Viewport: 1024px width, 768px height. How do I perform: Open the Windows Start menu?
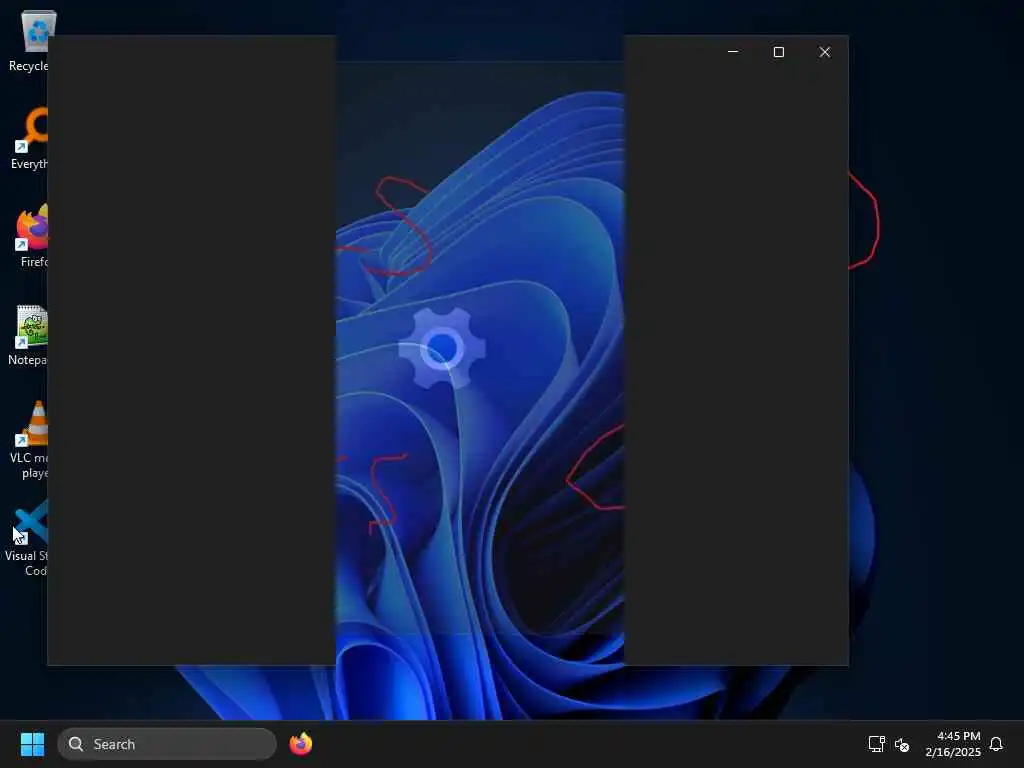(x=32, y=744)
